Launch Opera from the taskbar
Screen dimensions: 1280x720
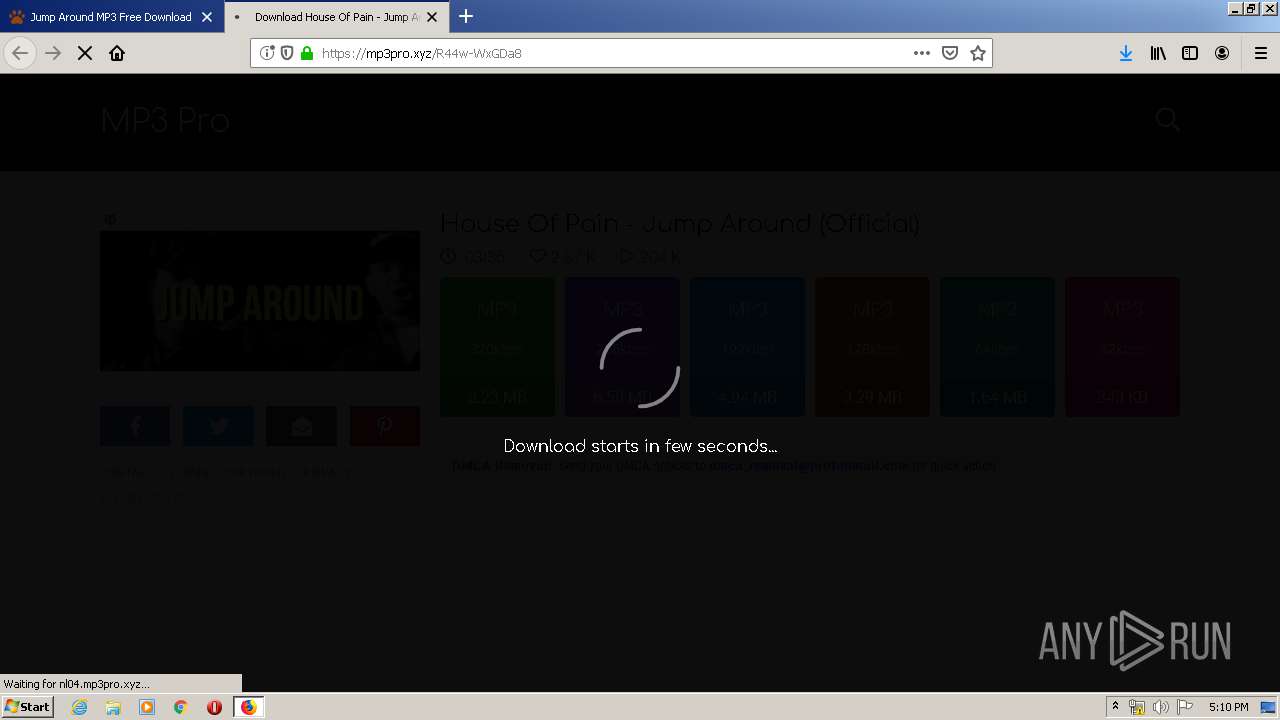(x=214, y=707)
